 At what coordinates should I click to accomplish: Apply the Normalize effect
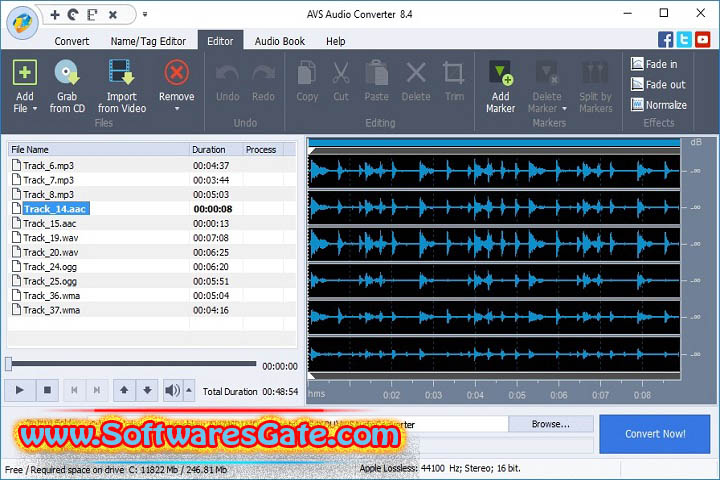pyautogui.click(x=658, y=105)
